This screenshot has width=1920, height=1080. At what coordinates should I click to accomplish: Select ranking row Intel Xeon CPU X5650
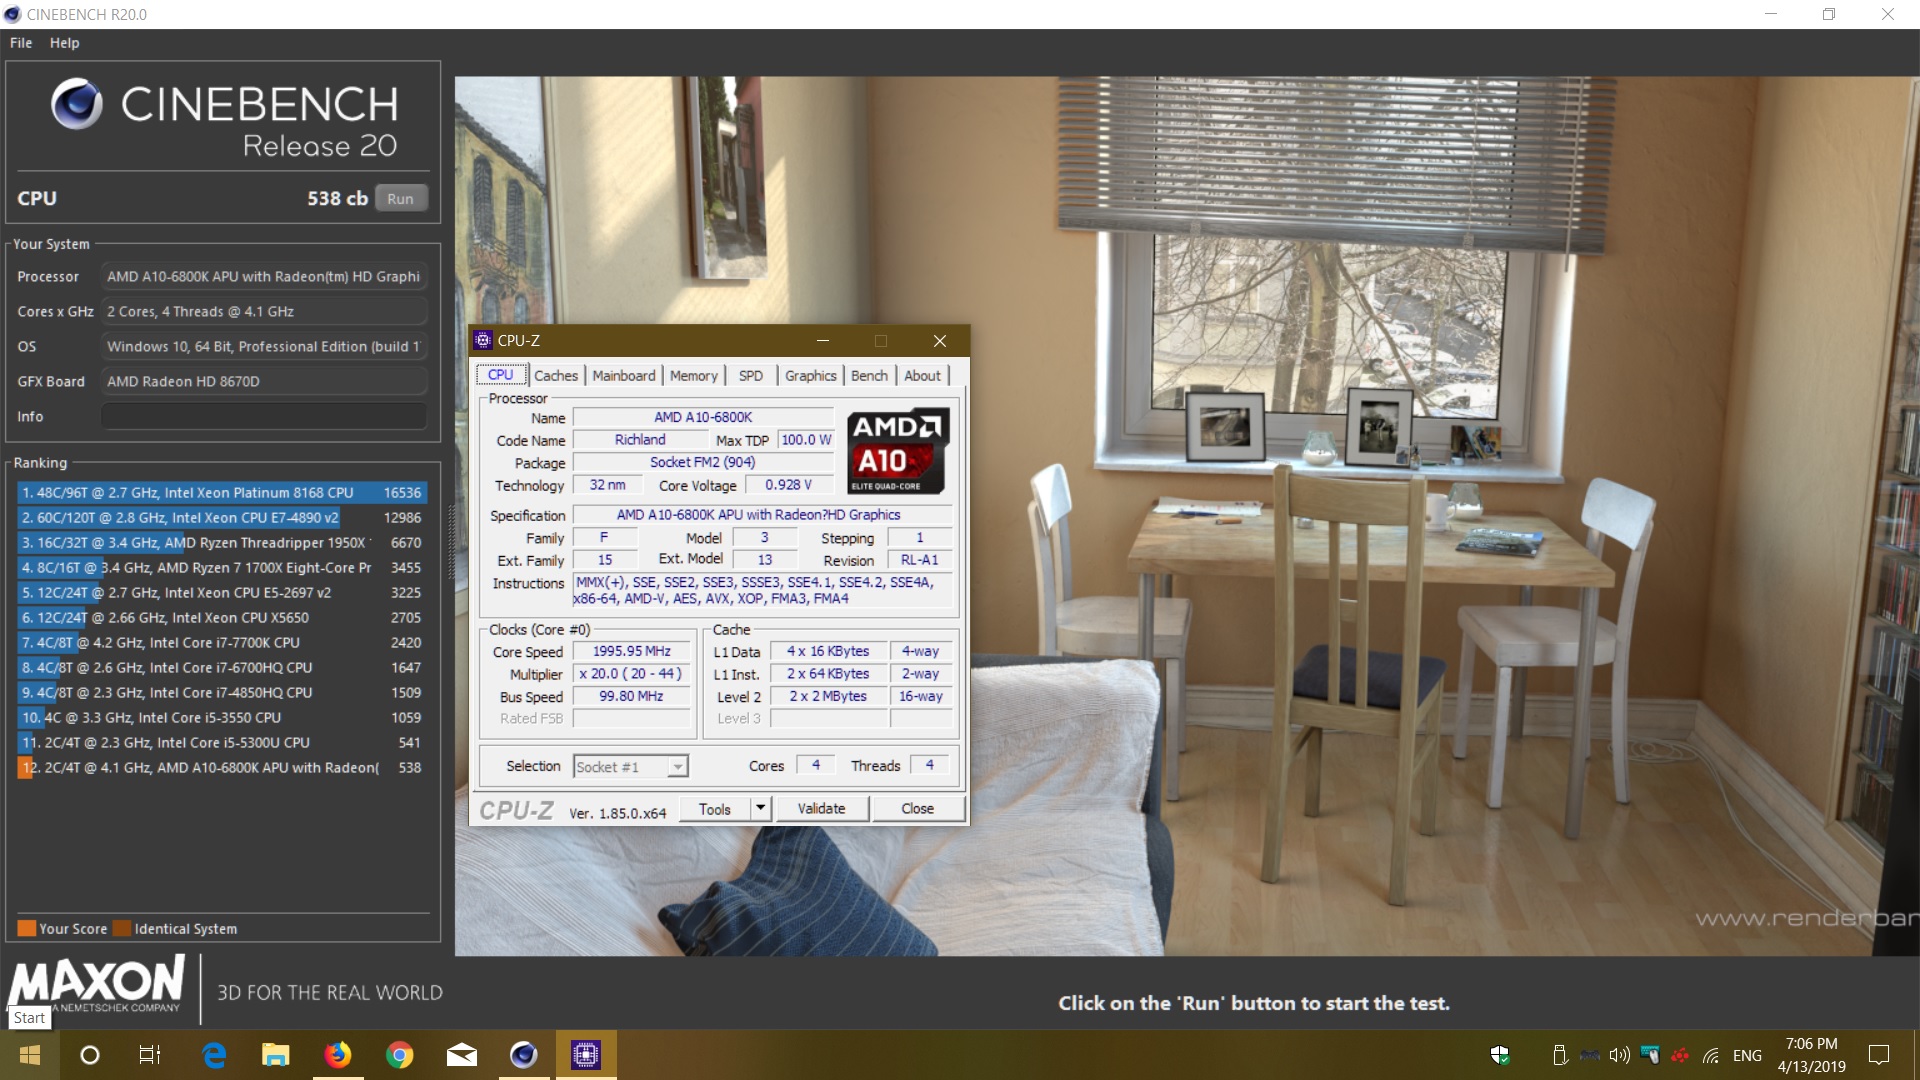222,617
